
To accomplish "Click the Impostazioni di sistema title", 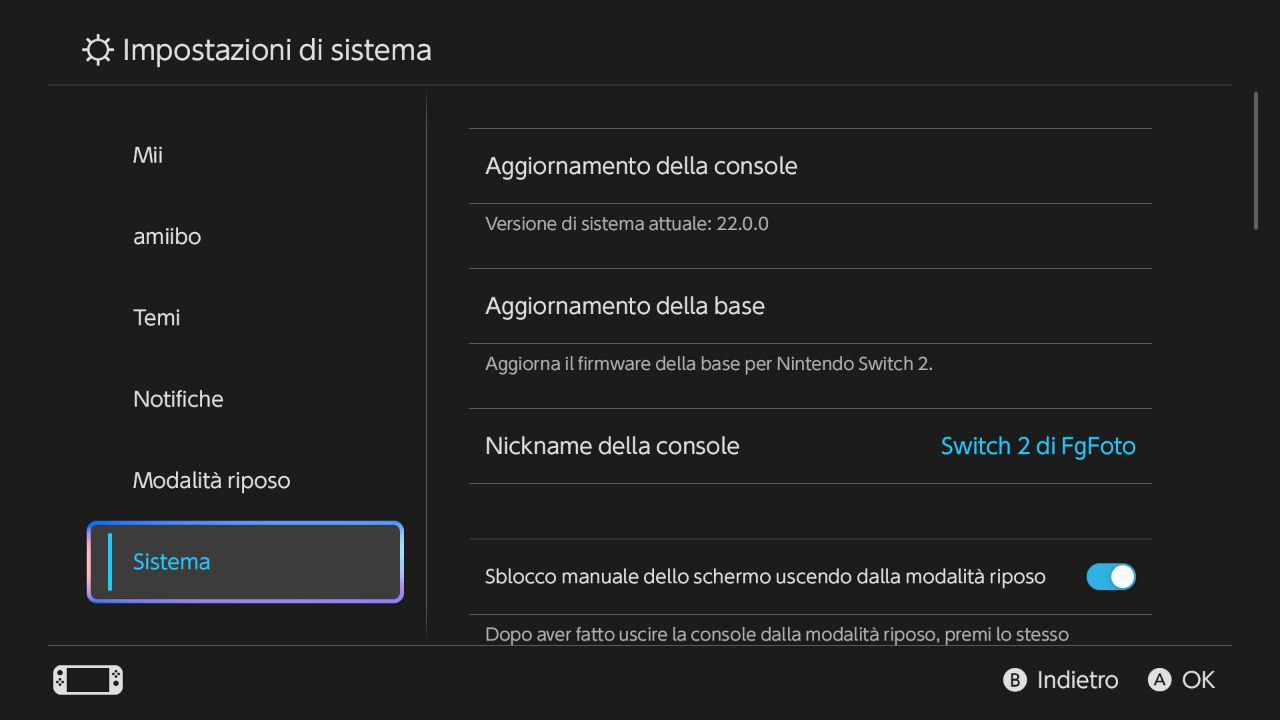I will point(277,50).
